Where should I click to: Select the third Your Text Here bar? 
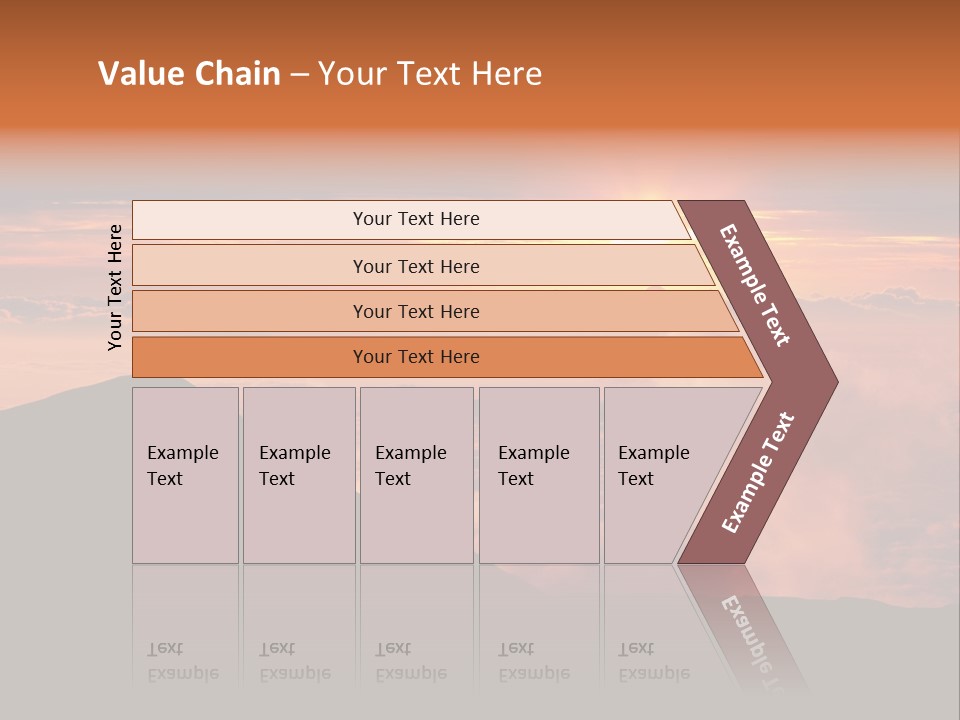[435, 311]
